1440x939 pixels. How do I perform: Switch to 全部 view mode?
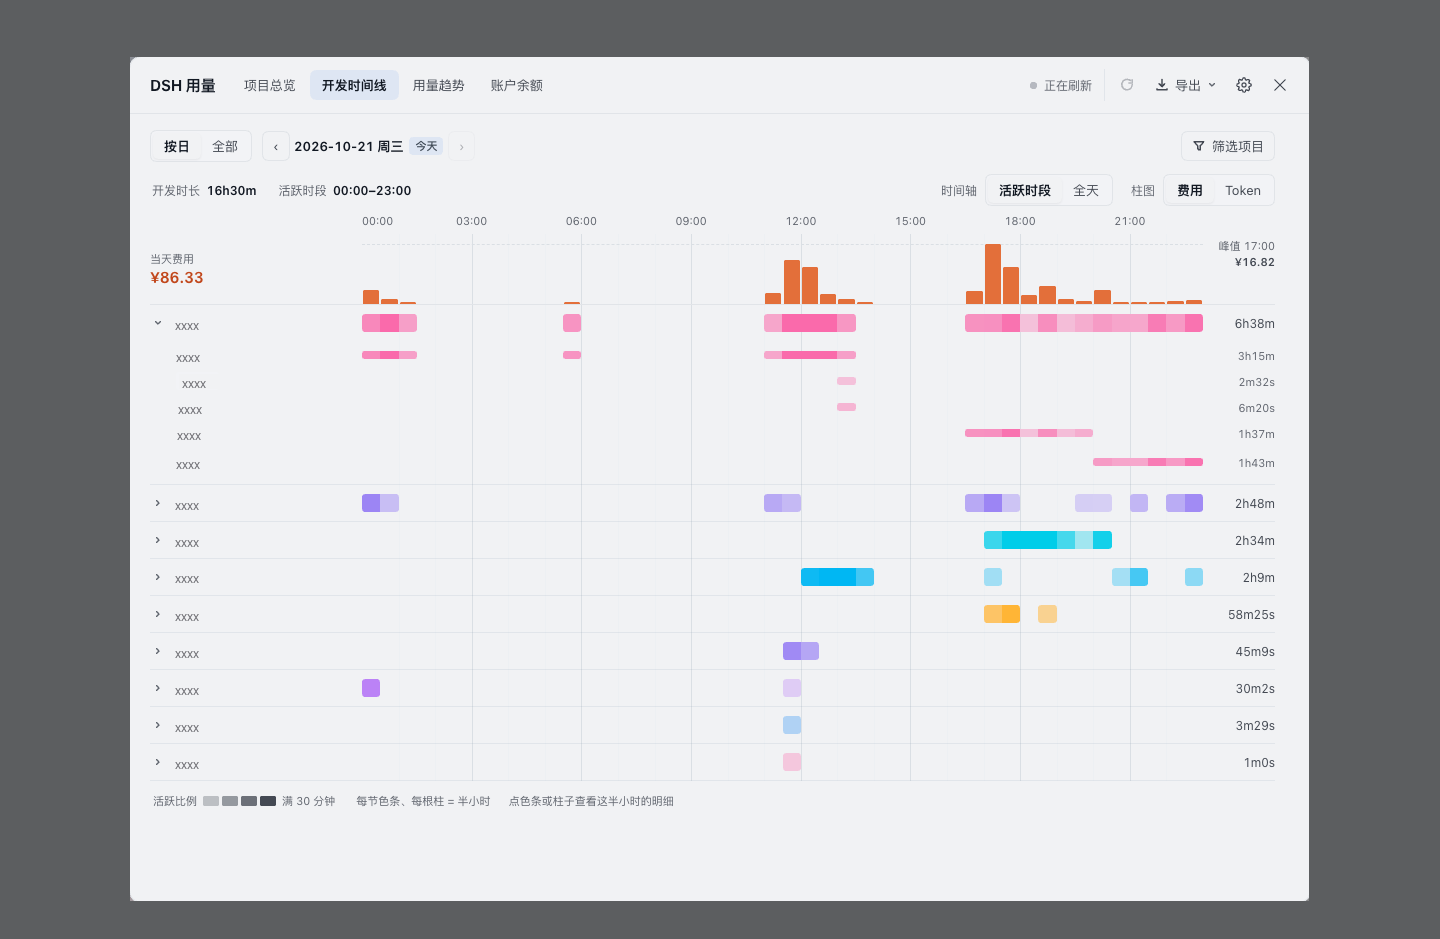pos(225,146)
